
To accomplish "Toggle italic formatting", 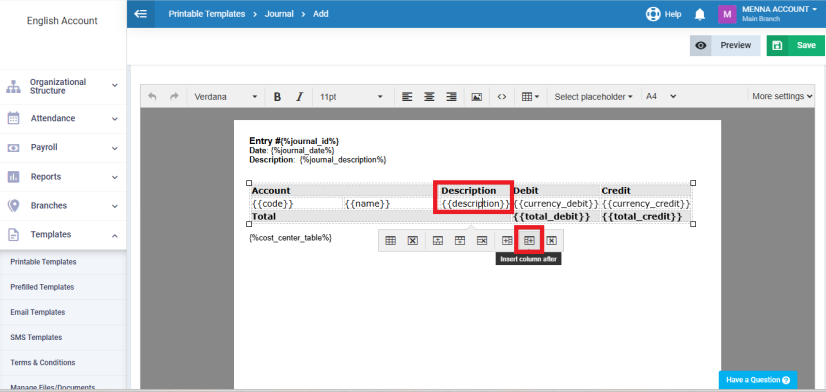I will click(300, 97).
